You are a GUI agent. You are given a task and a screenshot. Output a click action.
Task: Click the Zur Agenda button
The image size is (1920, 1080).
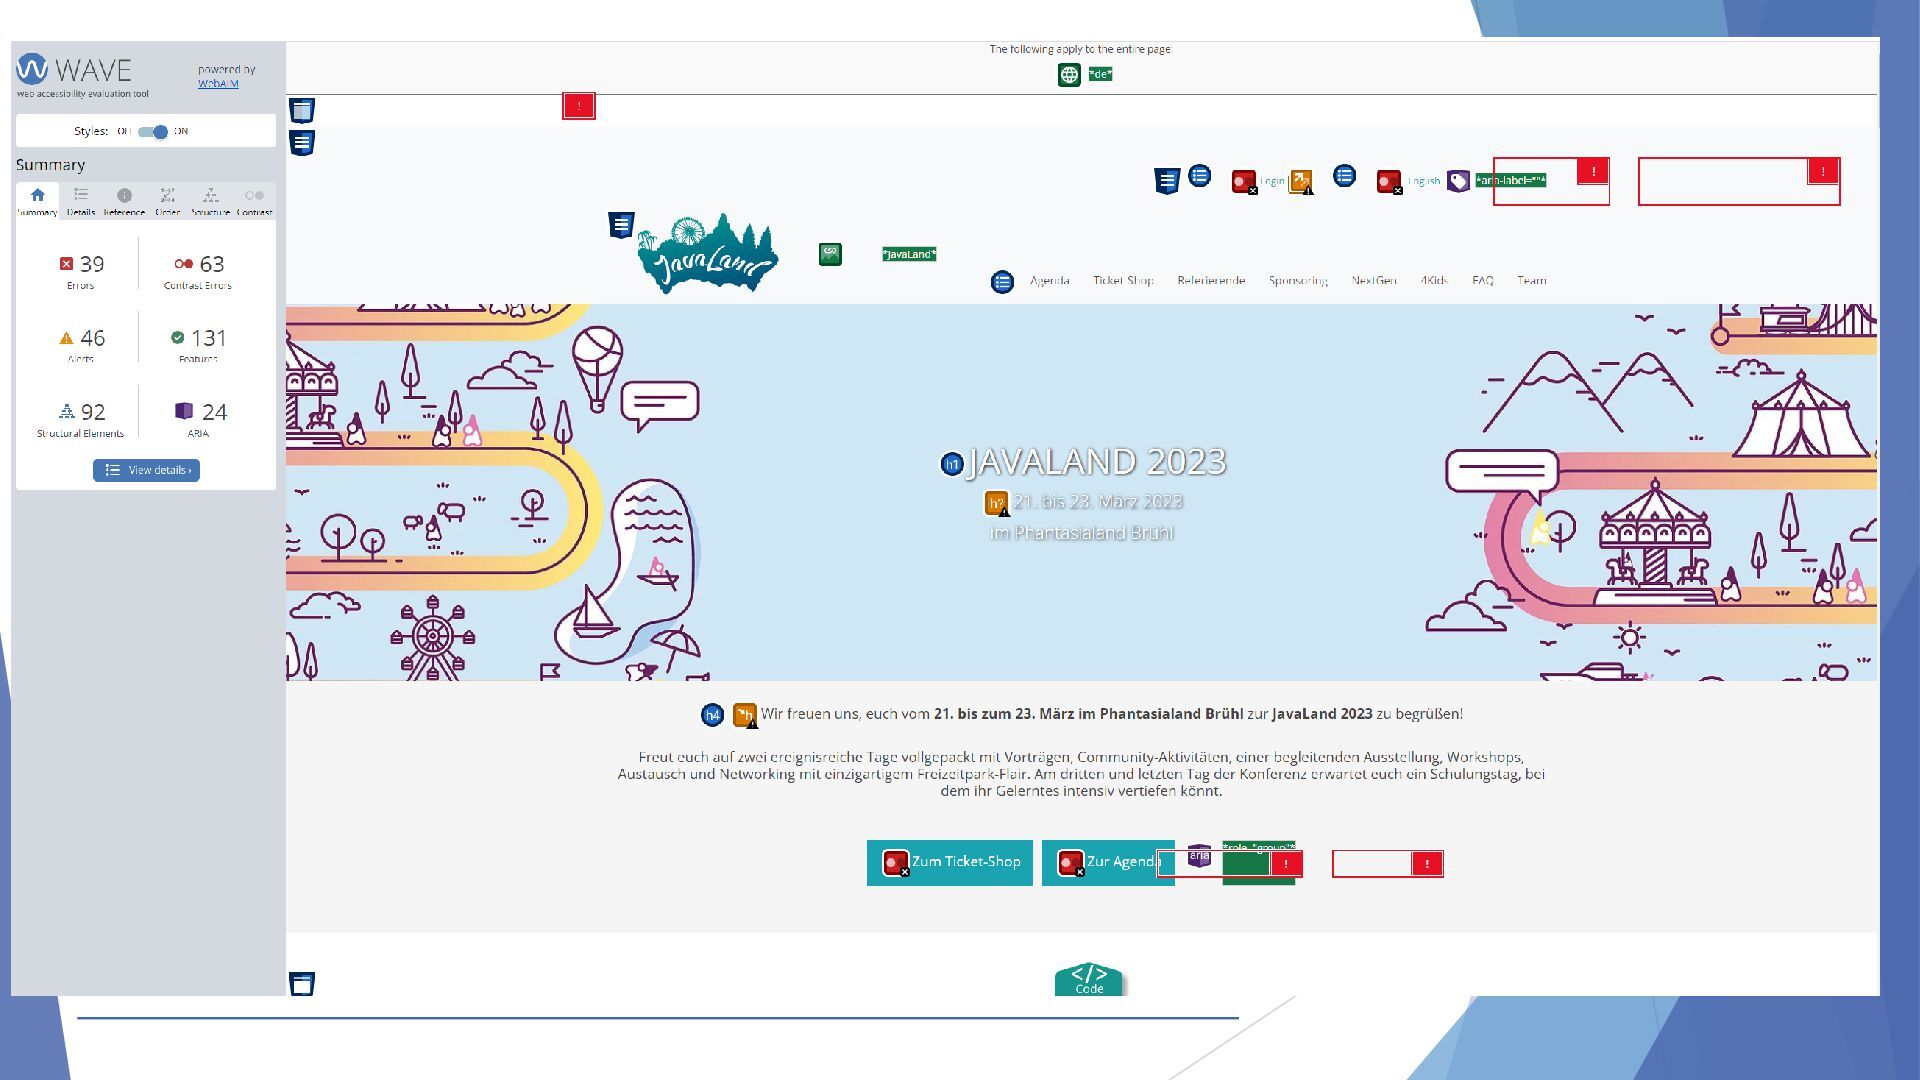tap(1108, 863)
